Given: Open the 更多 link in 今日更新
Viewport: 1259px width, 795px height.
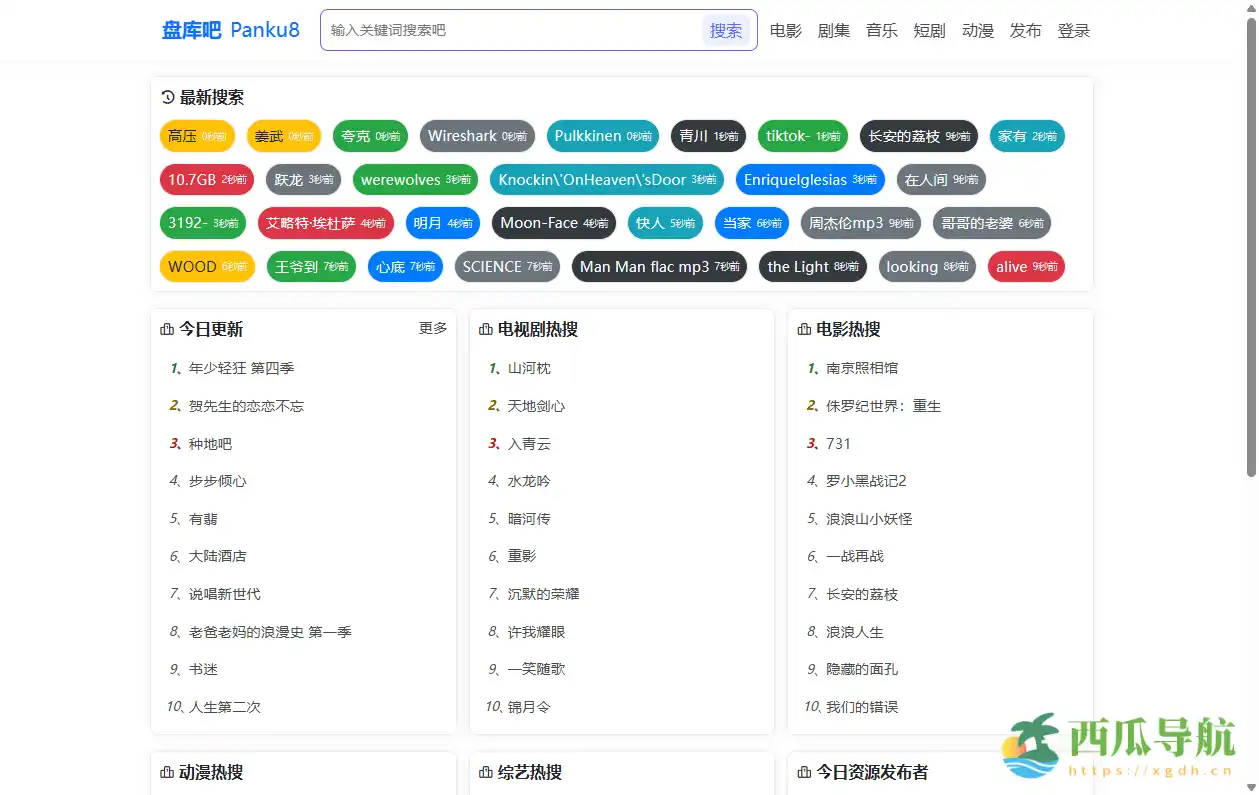Looking at the screenshot, I should coord(432,327).
